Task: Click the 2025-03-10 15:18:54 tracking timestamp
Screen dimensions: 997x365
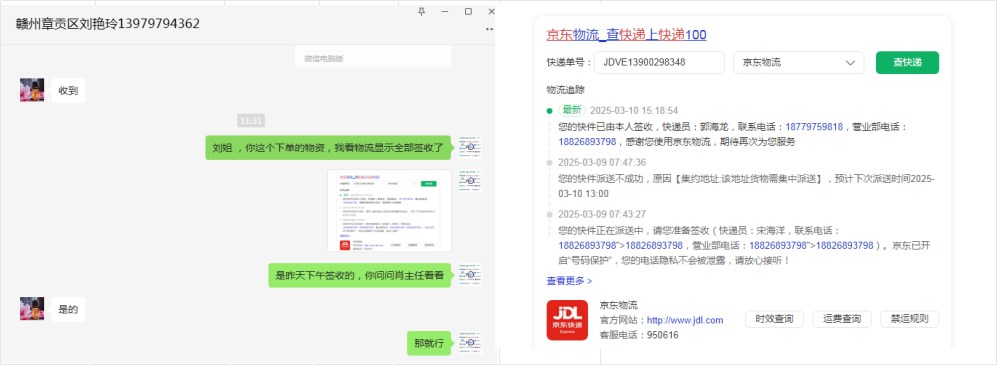Action: click(634, 111)
